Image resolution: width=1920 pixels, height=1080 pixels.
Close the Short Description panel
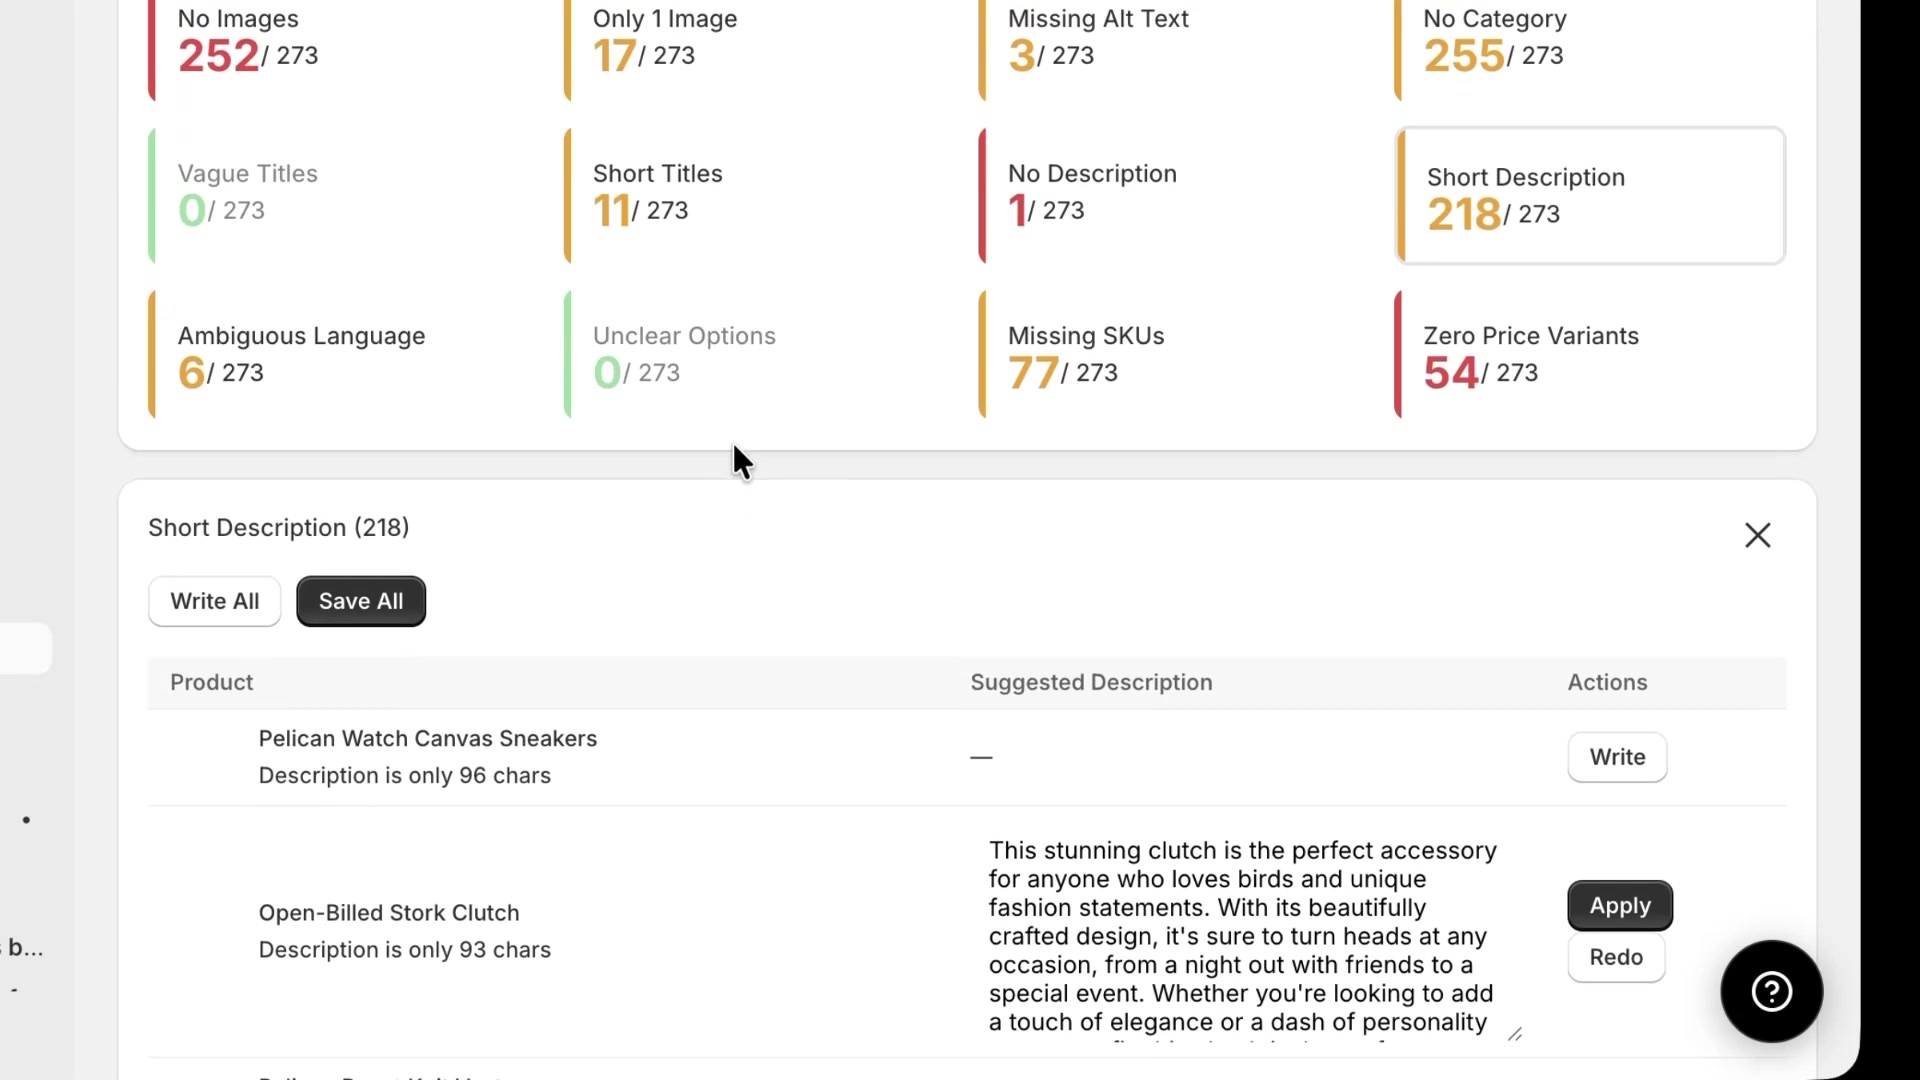1757,535
